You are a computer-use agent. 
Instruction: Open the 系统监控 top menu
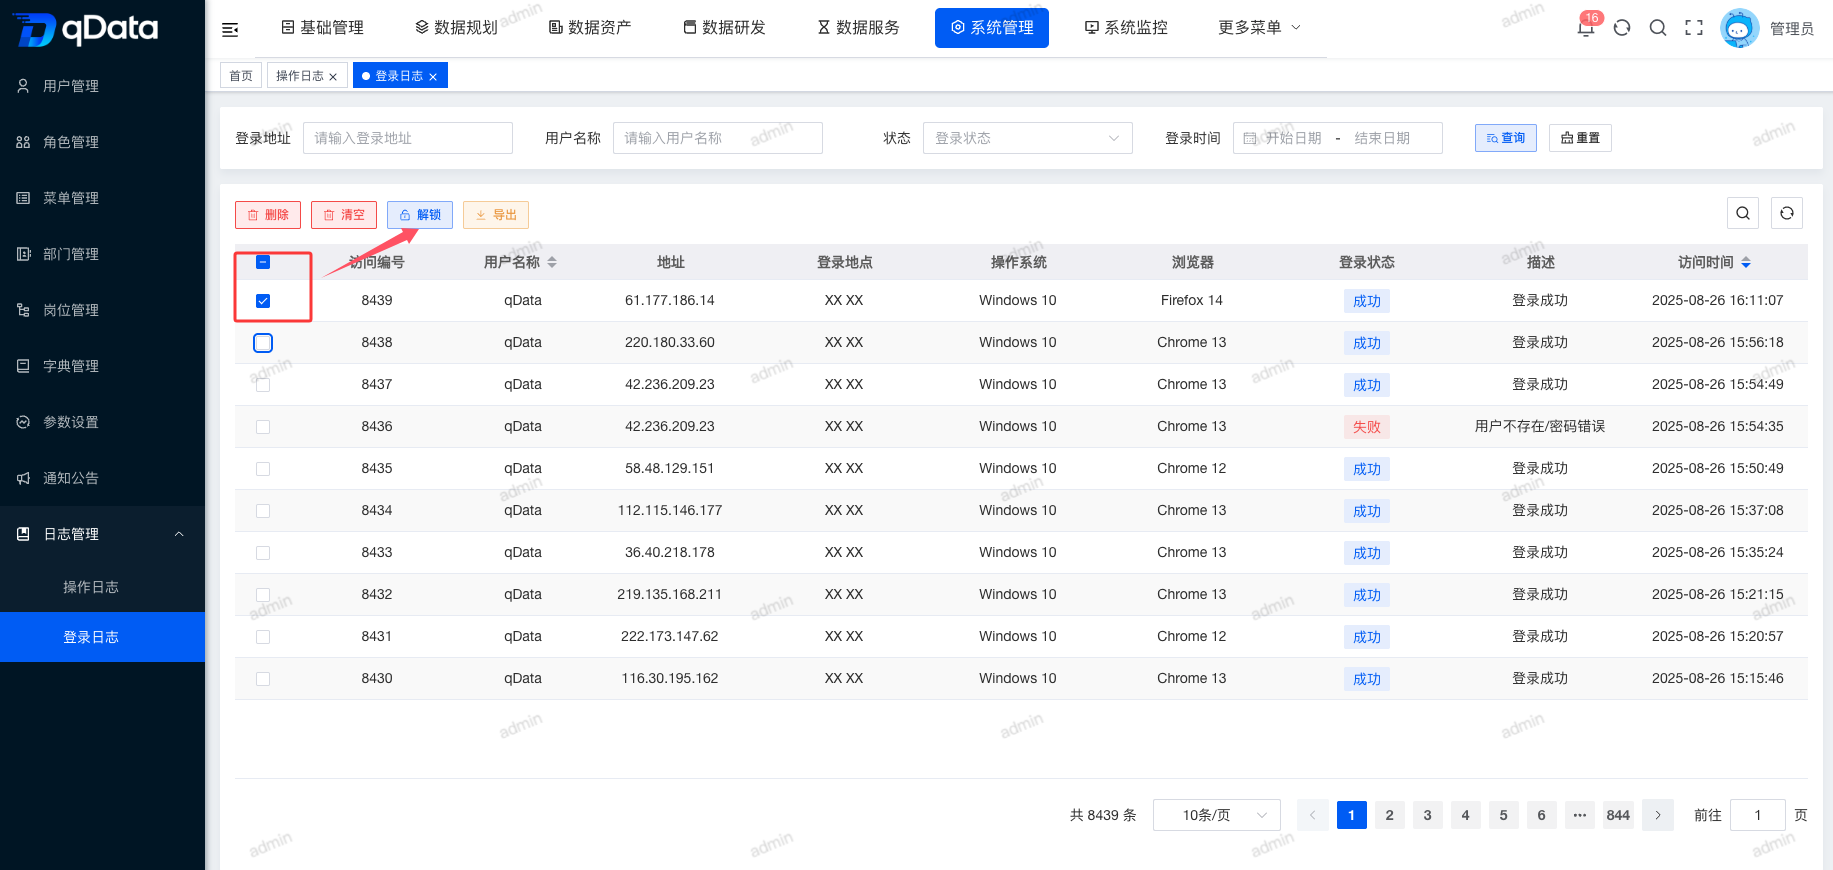1126,27
